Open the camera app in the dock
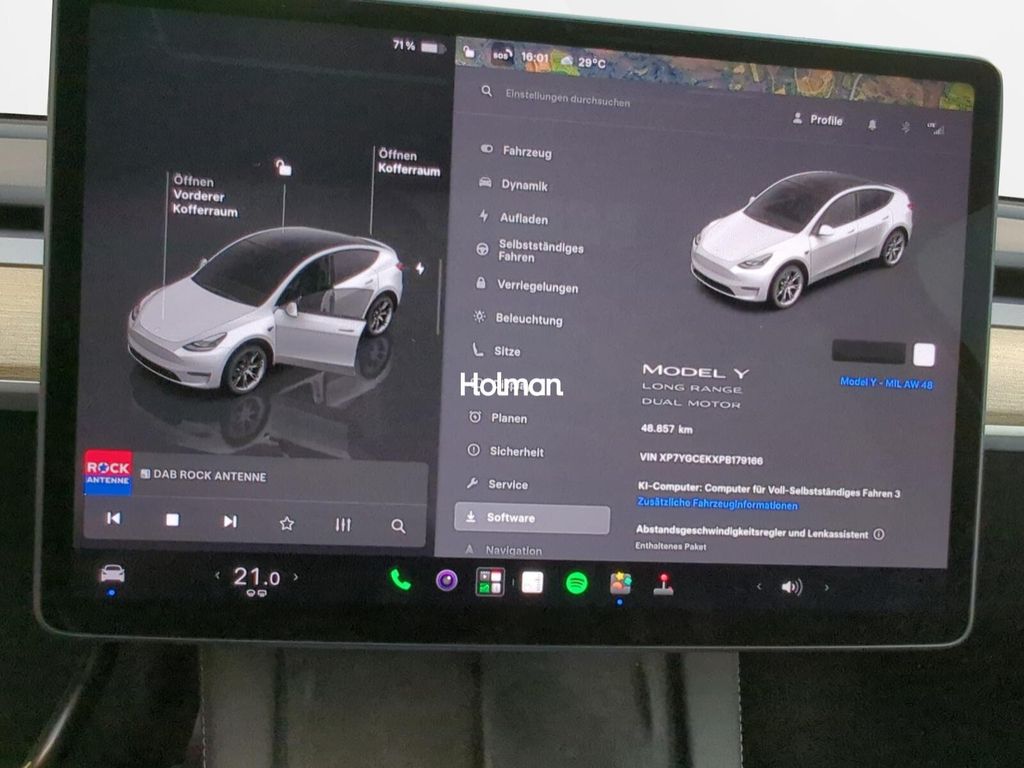1024x768 pixels. 447,580
